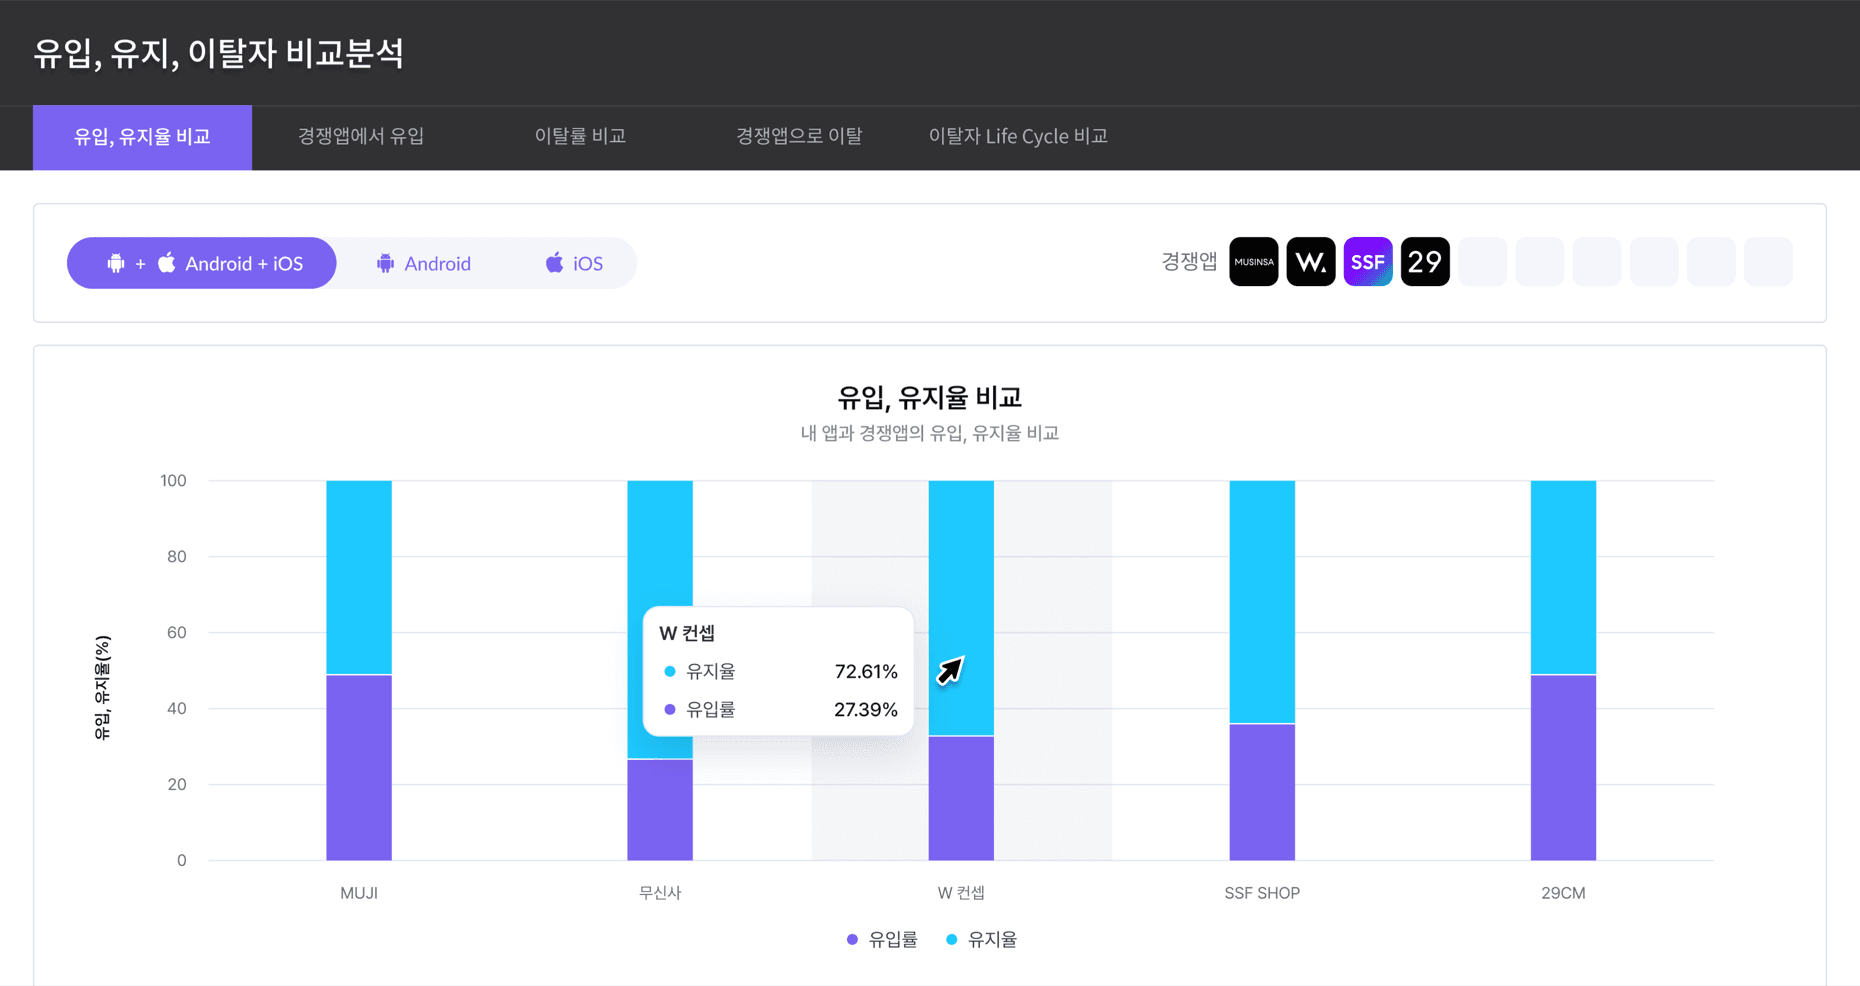The height and width of the screenshot is (986, 1860).
Task: Click the MUJI x-axis label
Action: coord(359,893)
